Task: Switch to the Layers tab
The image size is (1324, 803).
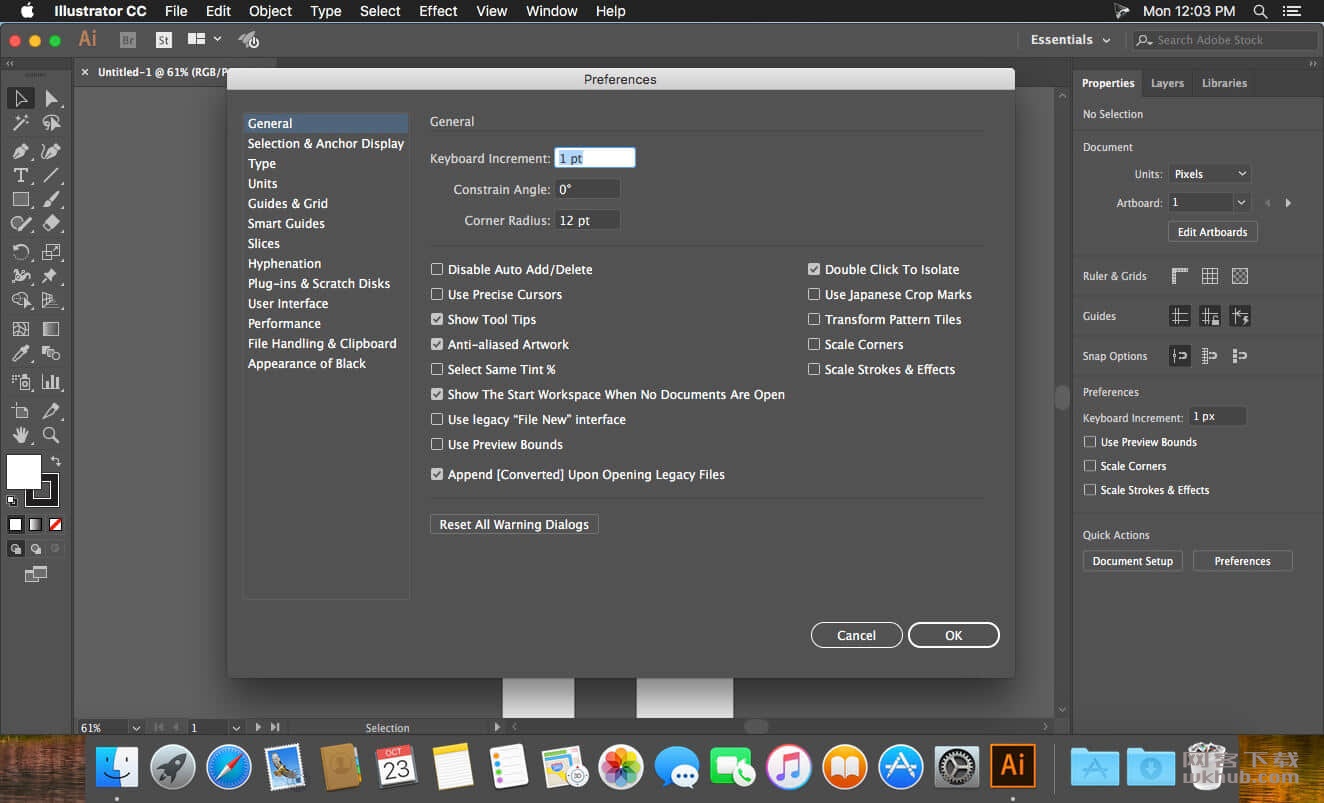Action: pos(1167,83)
